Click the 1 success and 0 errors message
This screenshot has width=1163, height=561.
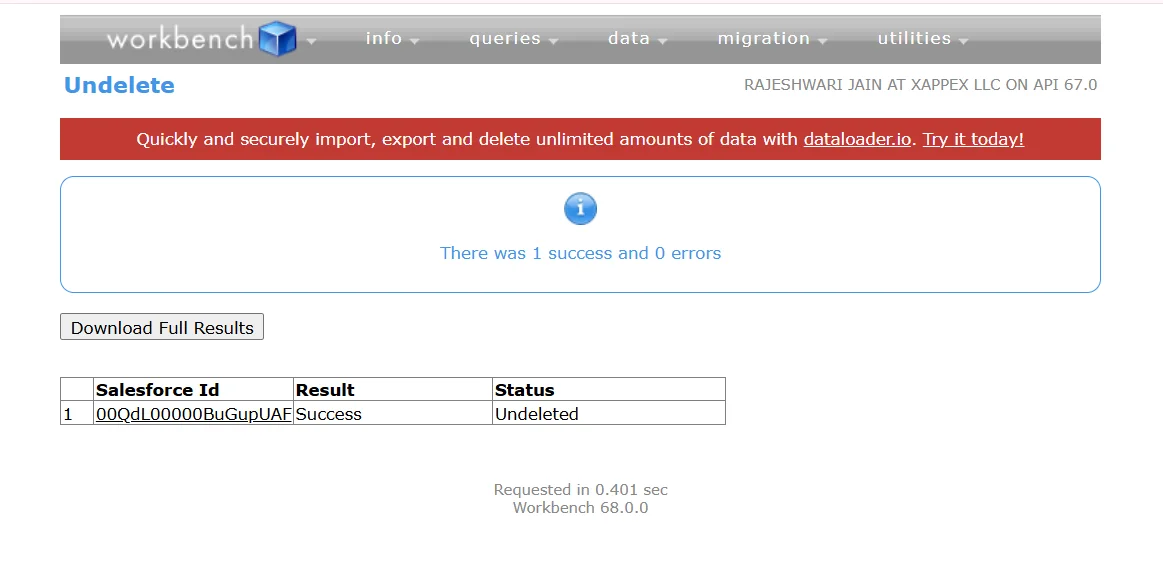click(x=580, y=253)
